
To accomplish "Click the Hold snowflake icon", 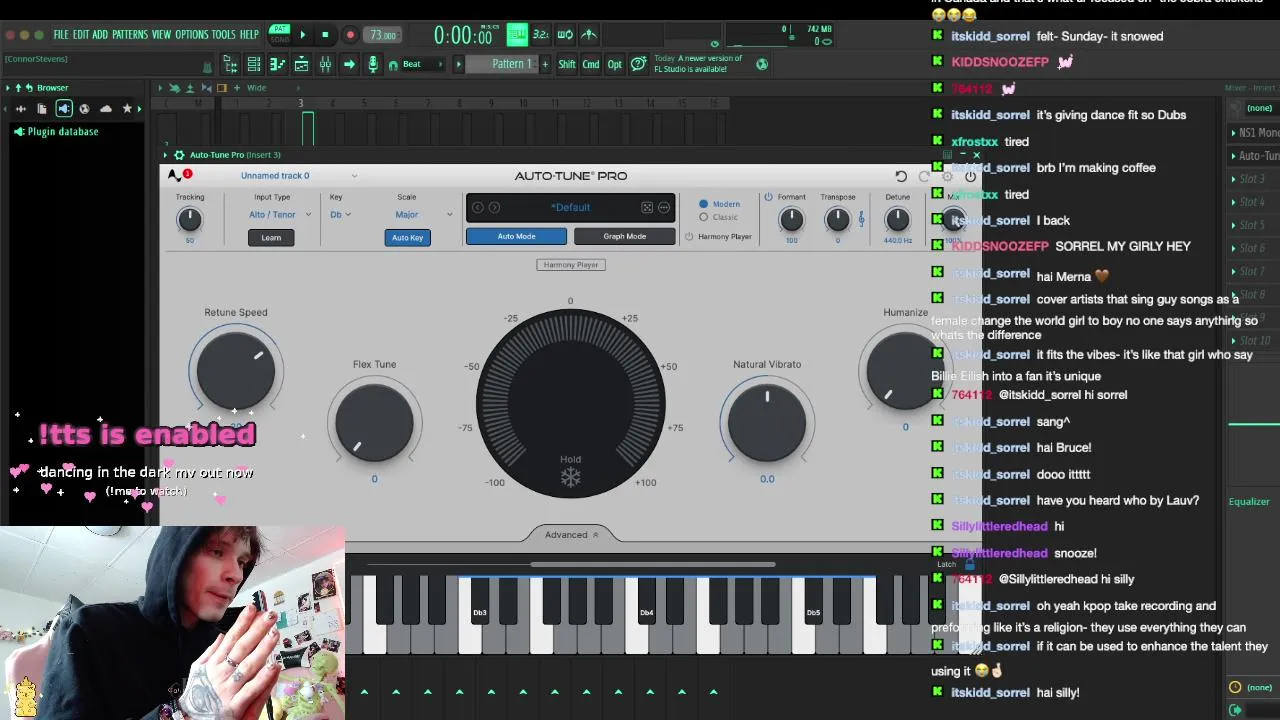I will [570, 478].
